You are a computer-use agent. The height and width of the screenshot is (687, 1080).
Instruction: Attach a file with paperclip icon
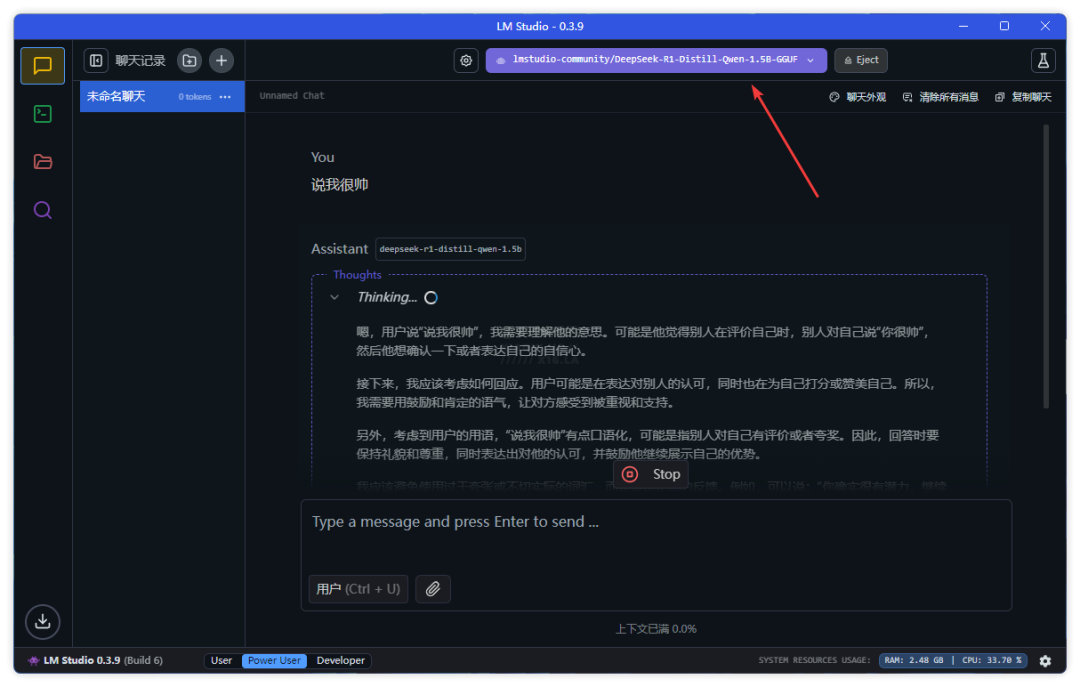[x=432, y=589]
